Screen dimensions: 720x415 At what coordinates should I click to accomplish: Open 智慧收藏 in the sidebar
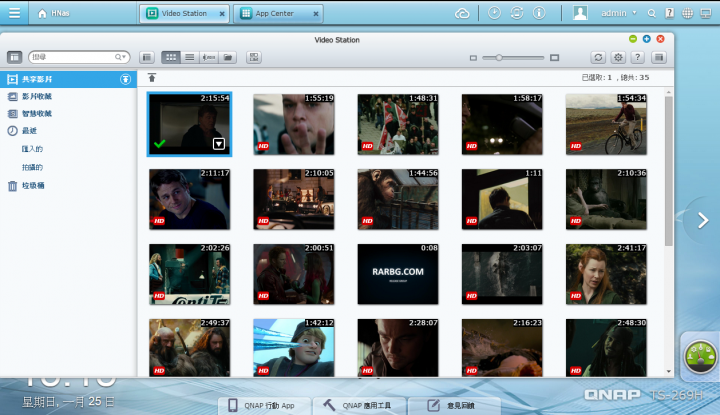click(37, 113)
